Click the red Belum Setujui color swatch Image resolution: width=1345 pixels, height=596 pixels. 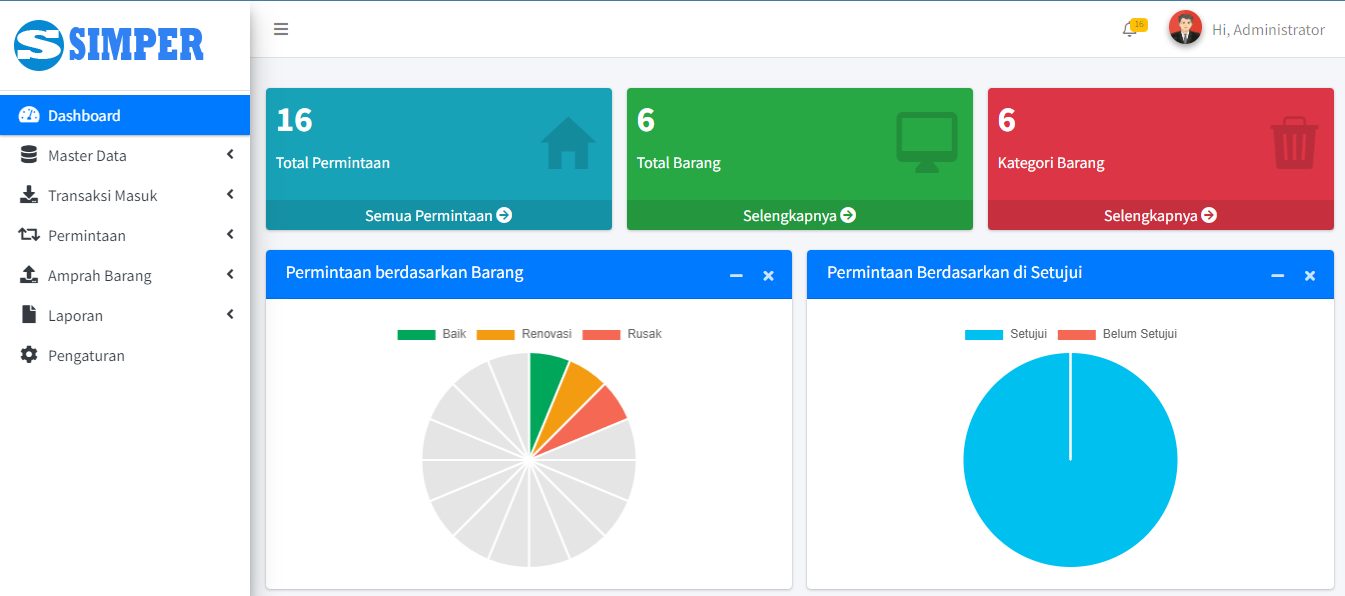click(x=1076, y=334)
